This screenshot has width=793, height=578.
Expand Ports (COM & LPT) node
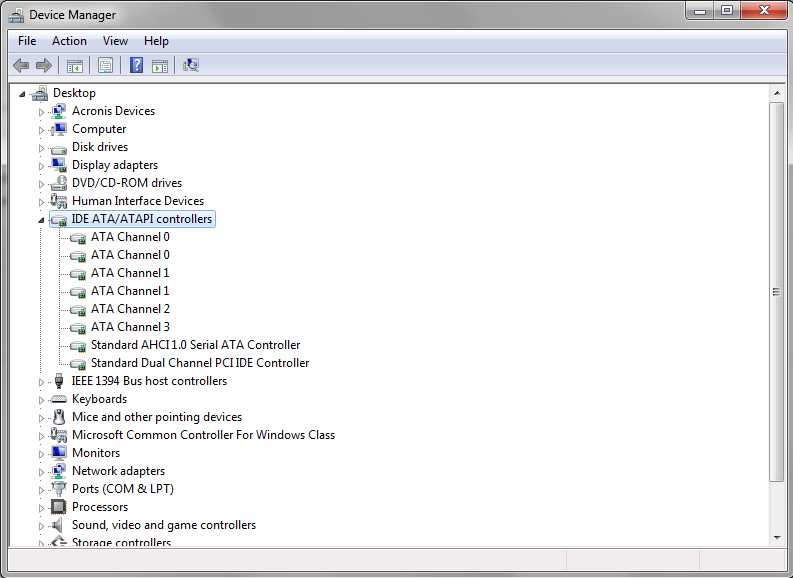tap(41, 490)
